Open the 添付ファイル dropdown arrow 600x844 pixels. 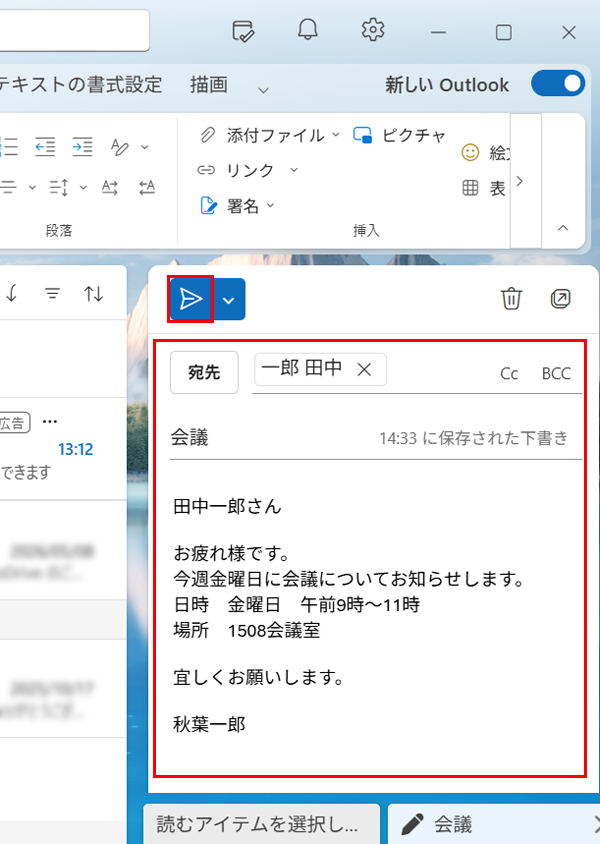tap(336, 135)
